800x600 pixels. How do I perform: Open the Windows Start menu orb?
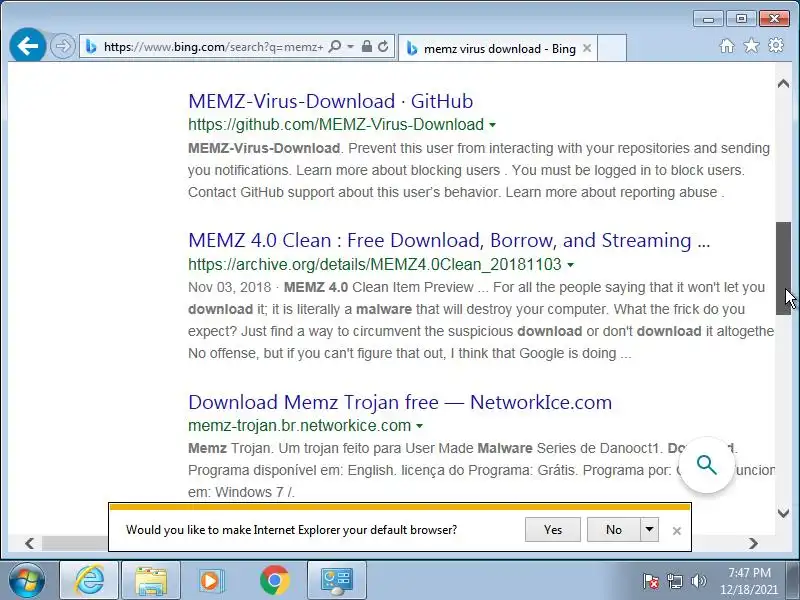pos(27,580)
